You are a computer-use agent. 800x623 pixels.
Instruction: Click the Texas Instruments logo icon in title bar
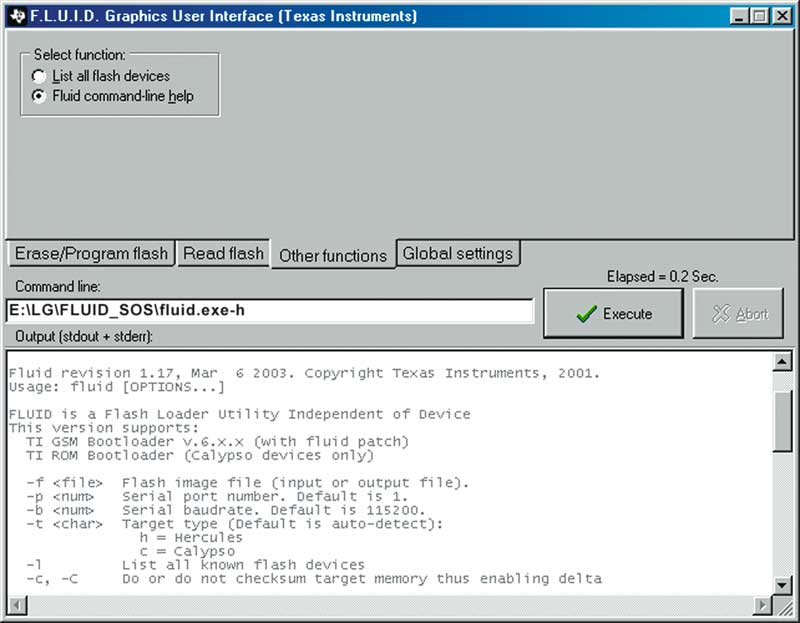click(x=17, y=16)
